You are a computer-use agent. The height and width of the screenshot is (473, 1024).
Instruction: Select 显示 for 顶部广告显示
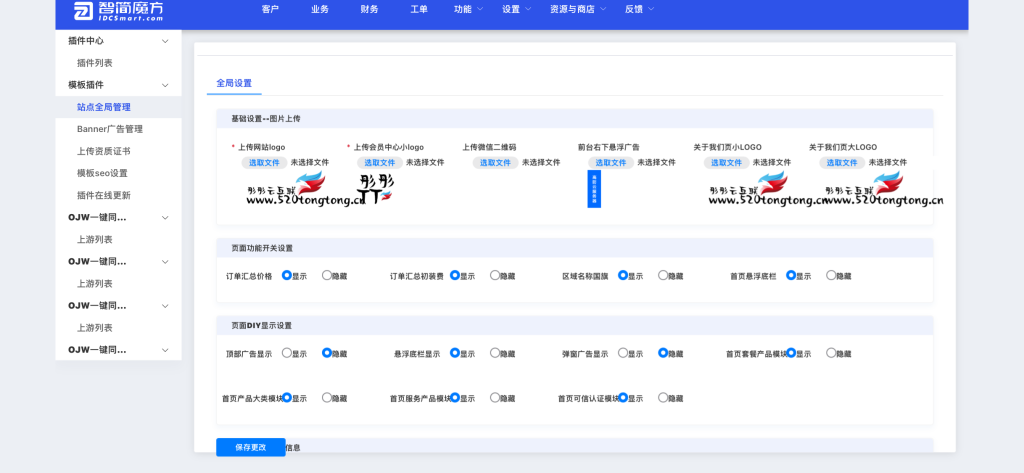click(287, 353)
